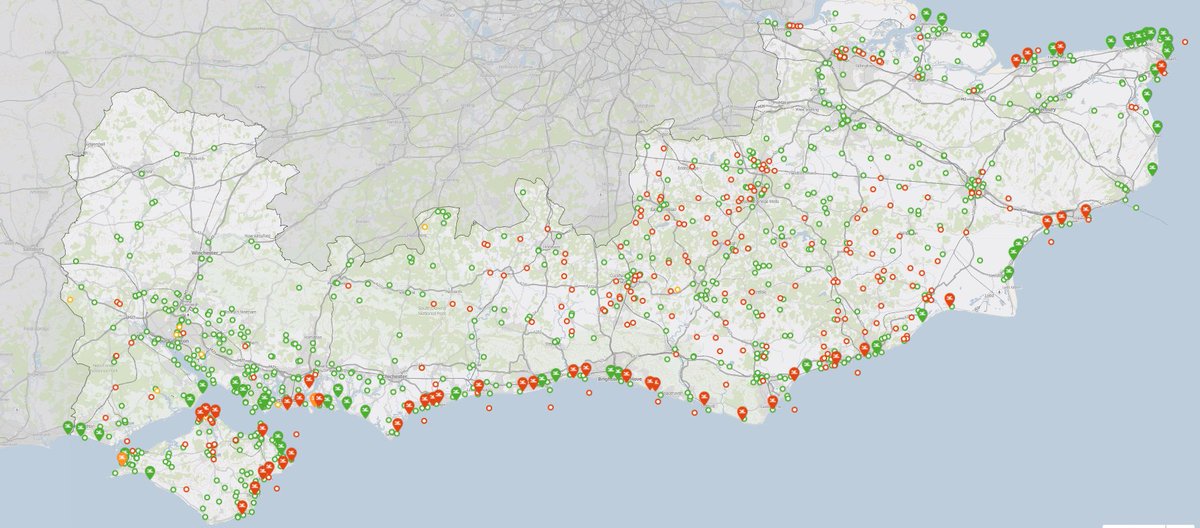
Task: Click the red pin on the bay west of Dungeness
Action: click(948, 298)
